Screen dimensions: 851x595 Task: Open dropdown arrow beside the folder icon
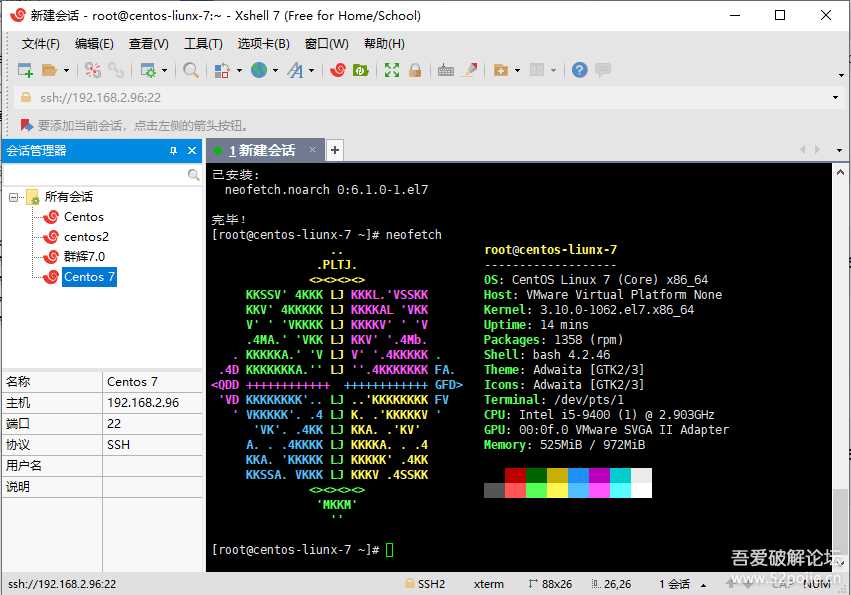click(66, 70)
